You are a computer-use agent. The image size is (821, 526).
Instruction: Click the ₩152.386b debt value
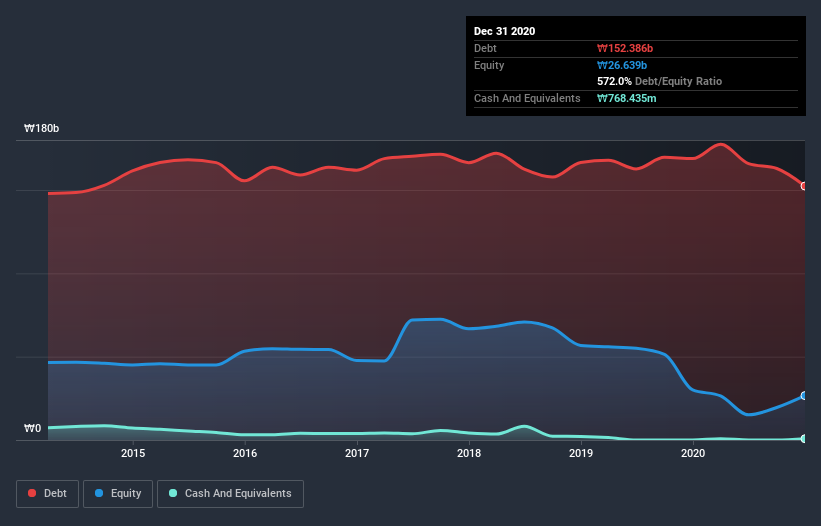pos(625,48)
